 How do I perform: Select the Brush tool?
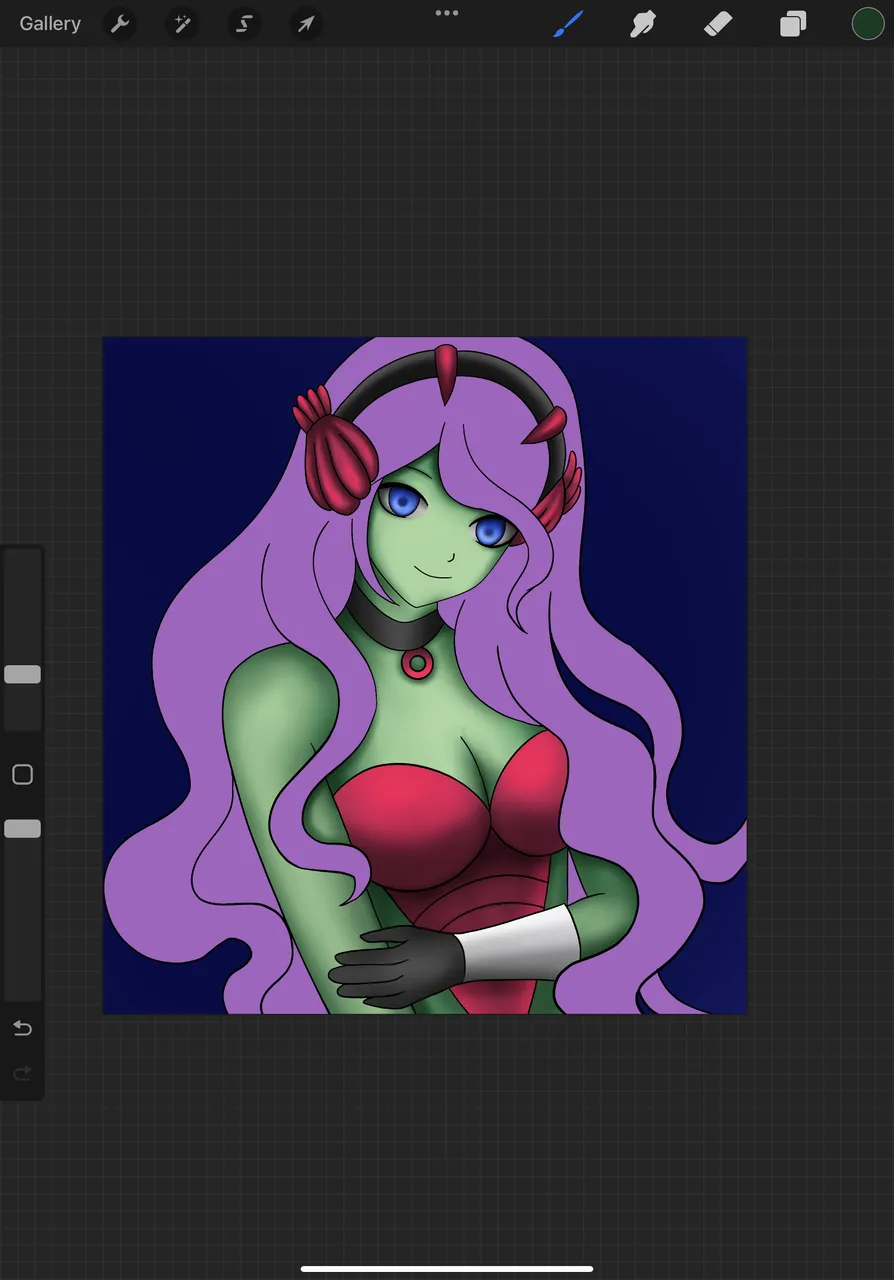pyautogui.click(x=569, y=24)
